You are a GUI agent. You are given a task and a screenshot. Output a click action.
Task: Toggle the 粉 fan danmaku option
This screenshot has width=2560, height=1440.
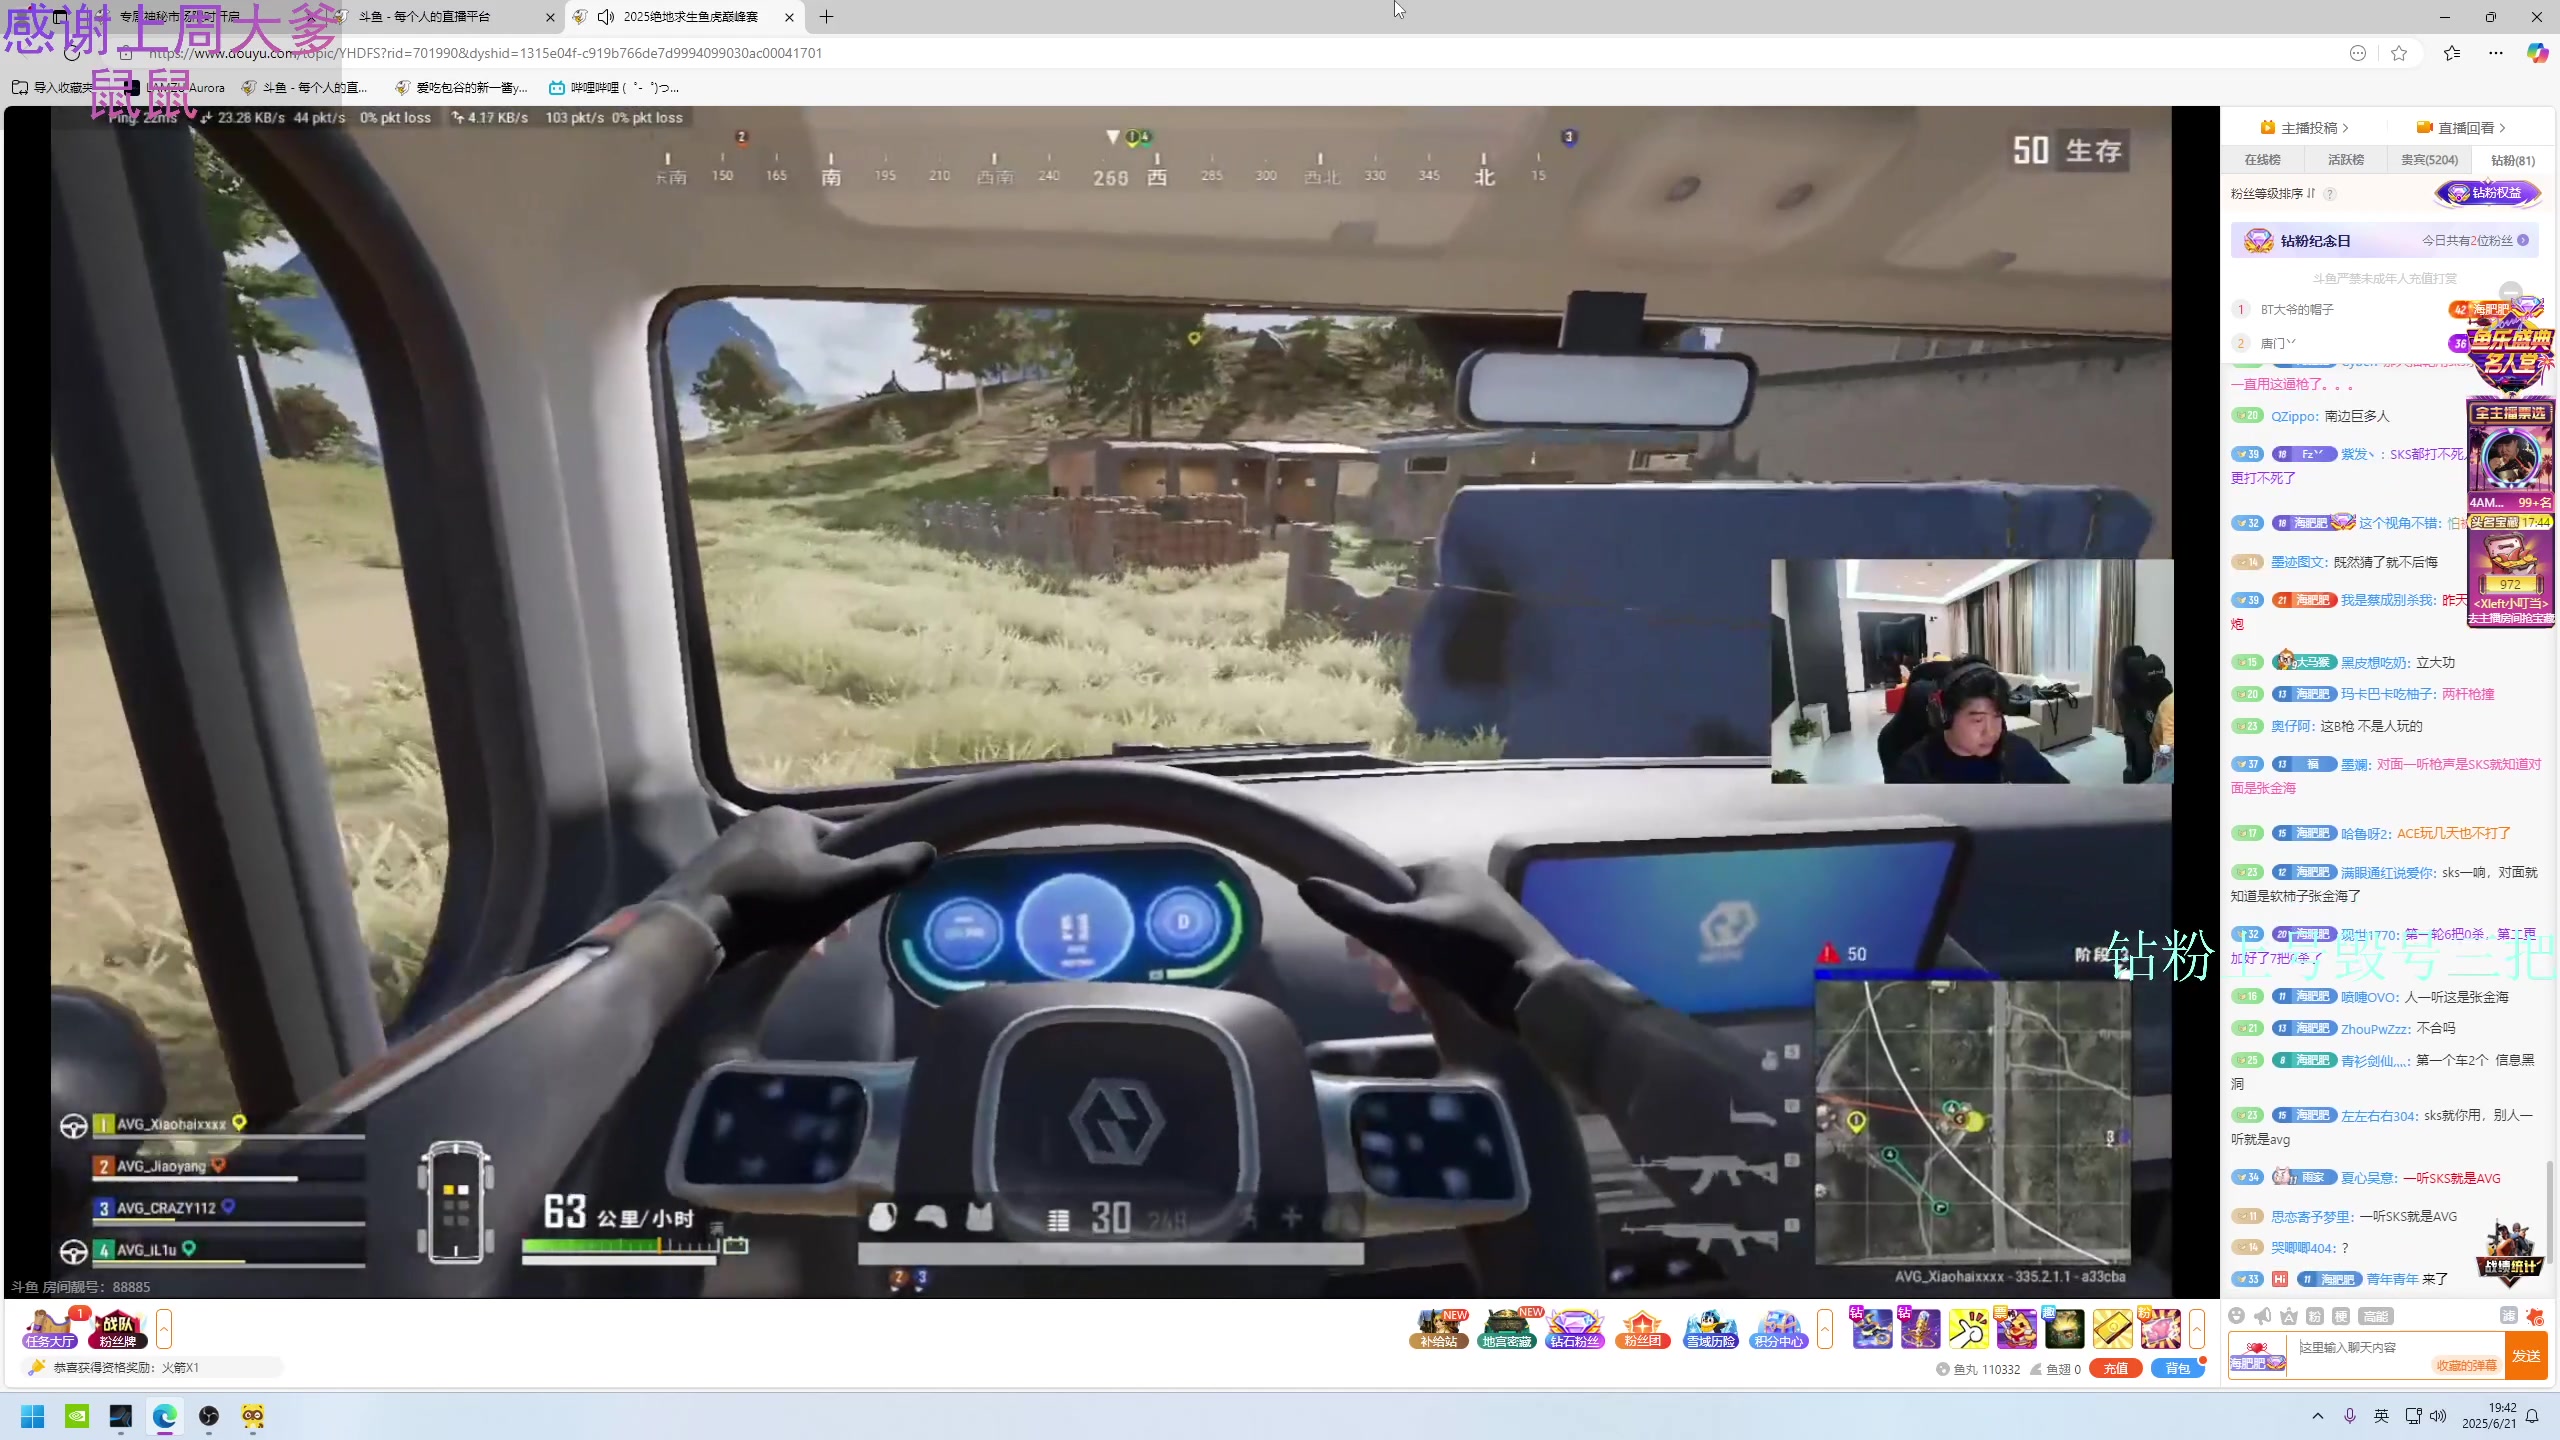[x=2315, y=1316]
